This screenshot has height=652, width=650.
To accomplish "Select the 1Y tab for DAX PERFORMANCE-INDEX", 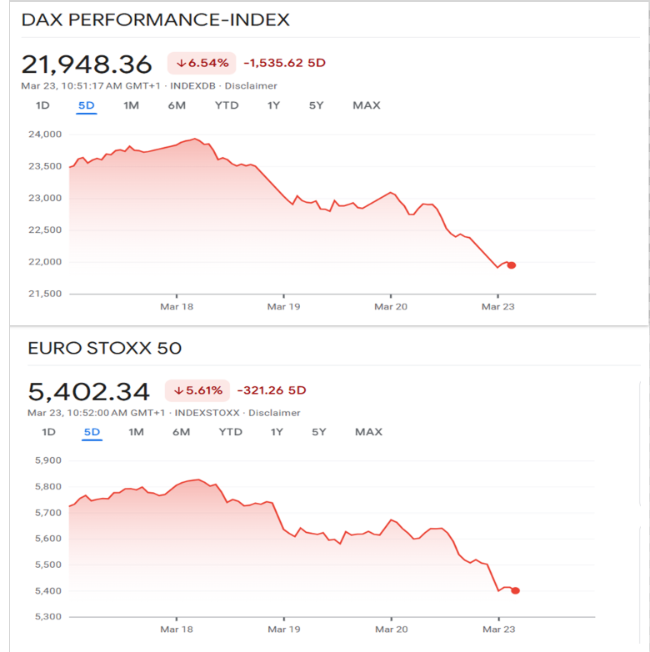I will [273, 106].
